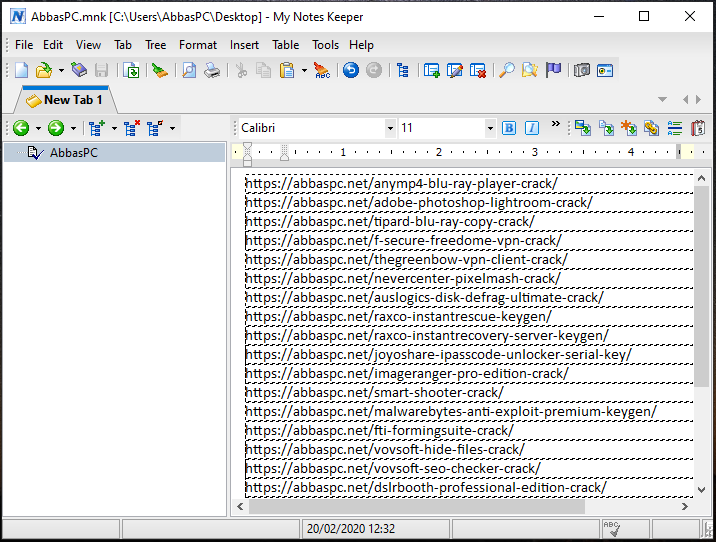Click the green broom icon
716x542 pixels.
pyautogui.click(x=160, y=70)
